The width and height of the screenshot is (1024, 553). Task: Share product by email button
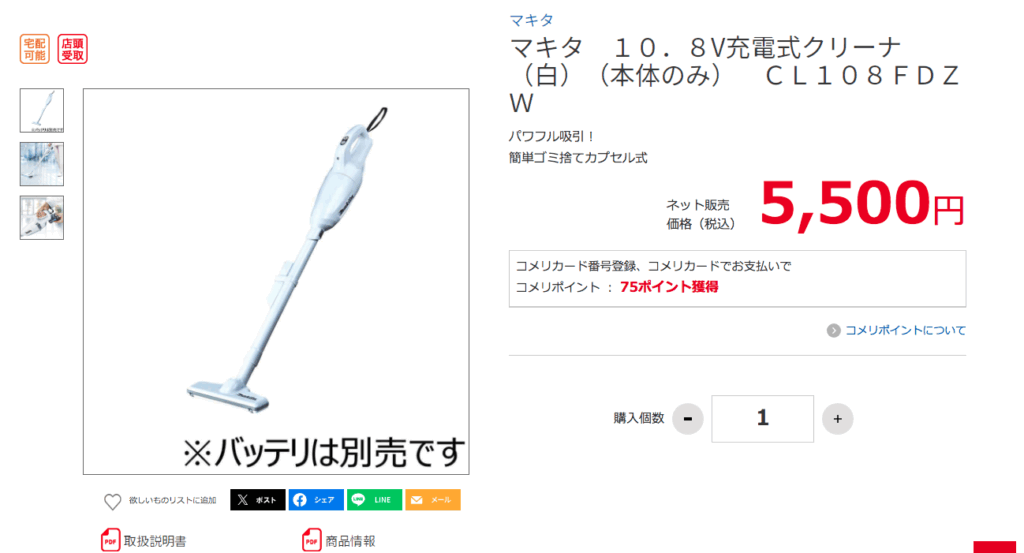(433, 500)
